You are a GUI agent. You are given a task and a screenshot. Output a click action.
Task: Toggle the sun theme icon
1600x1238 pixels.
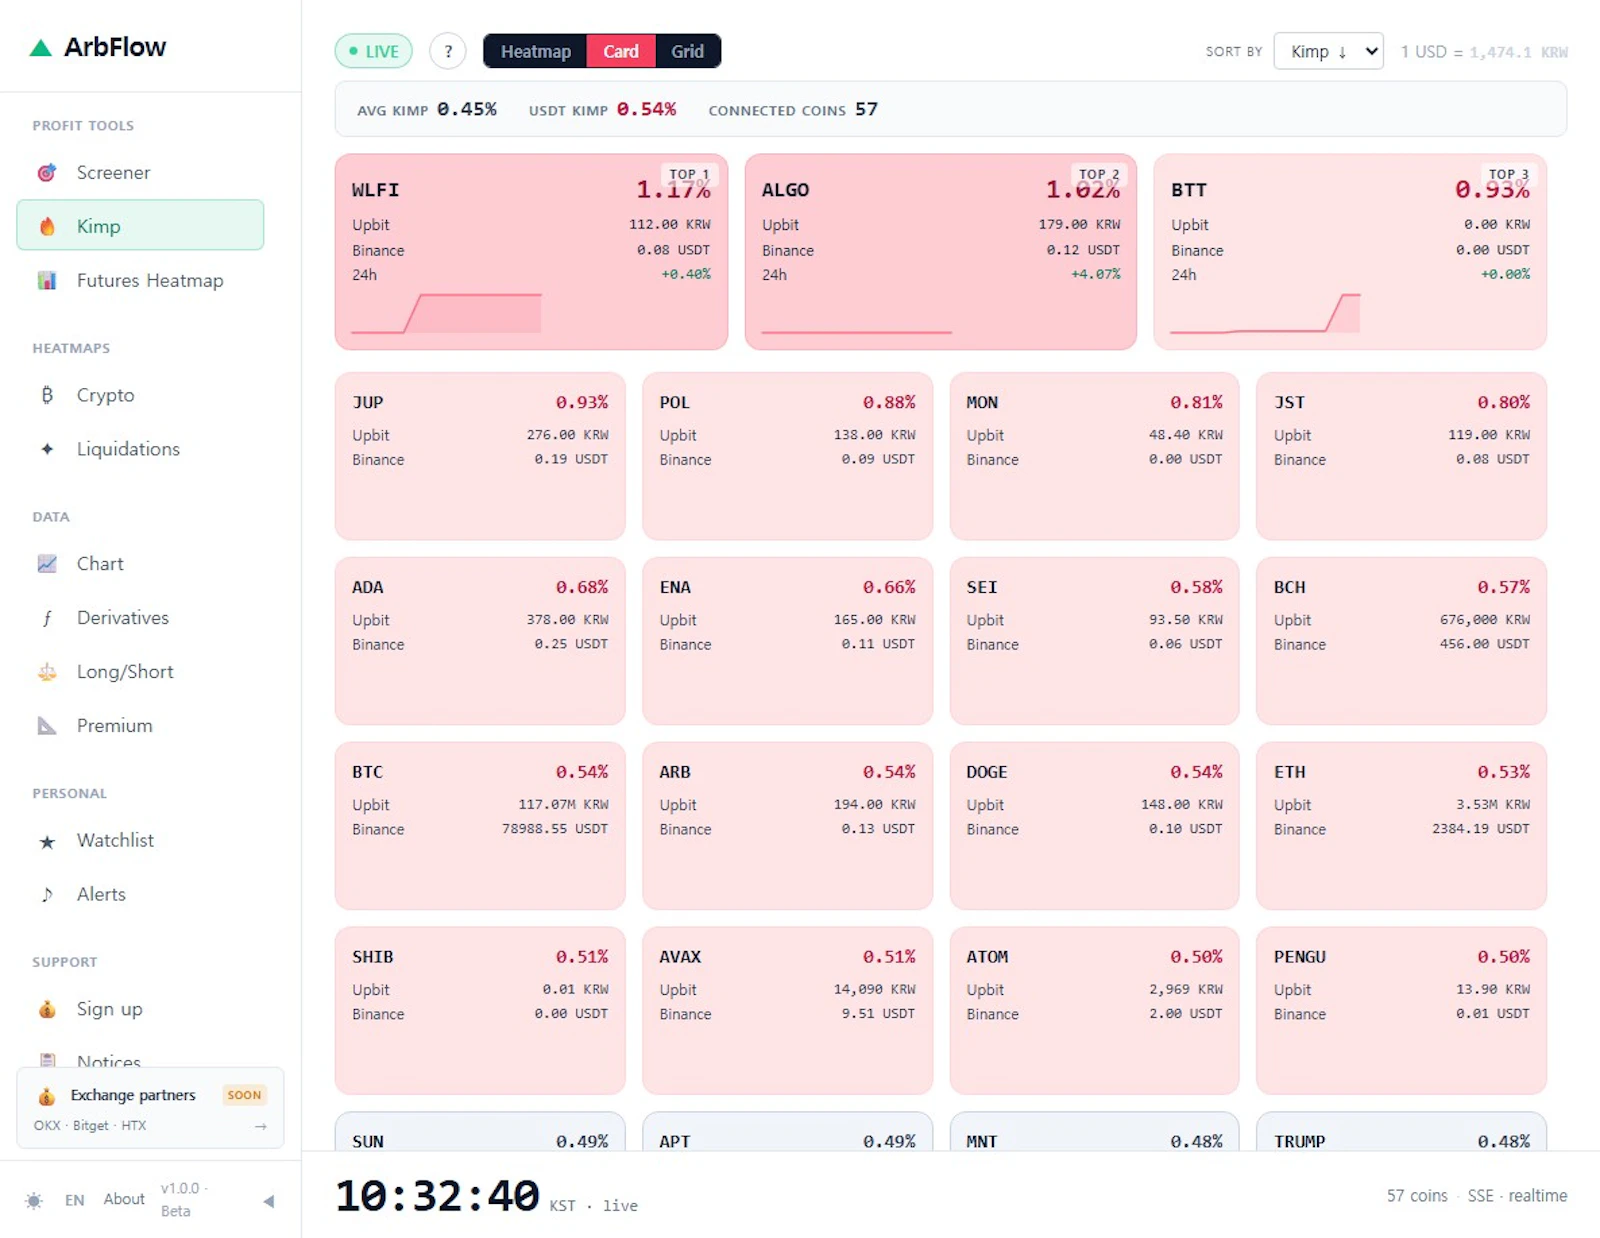click(34, 1200)
